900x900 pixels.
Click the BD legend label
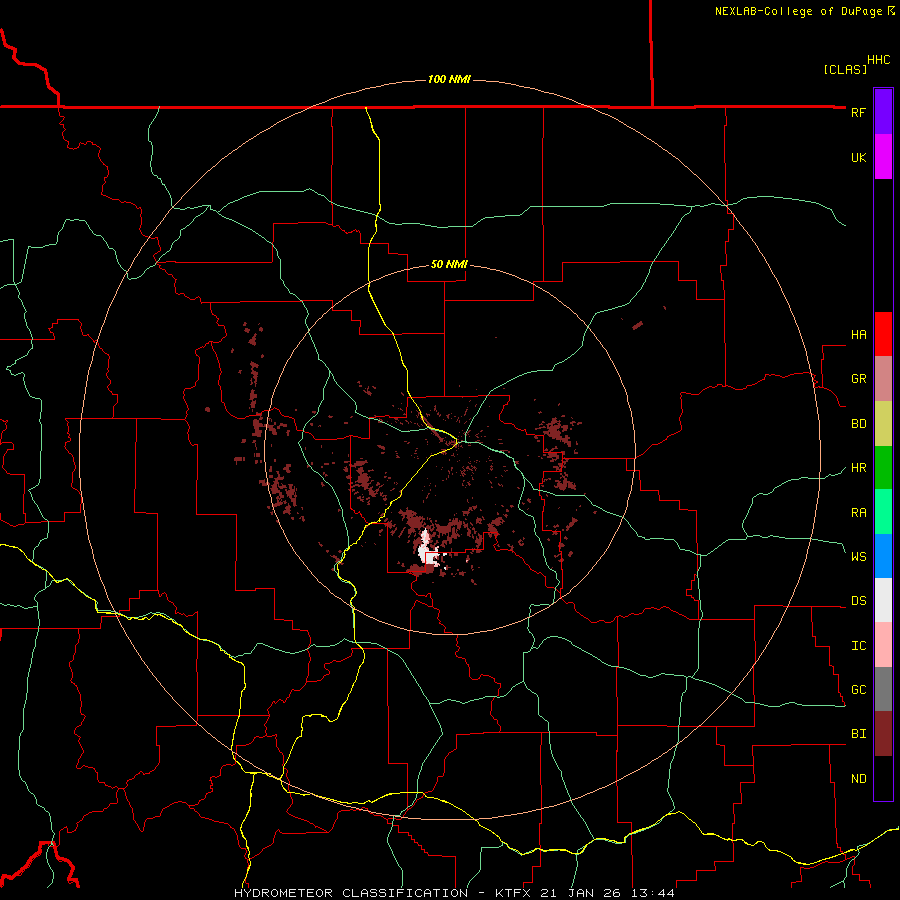tap(858, 424)
